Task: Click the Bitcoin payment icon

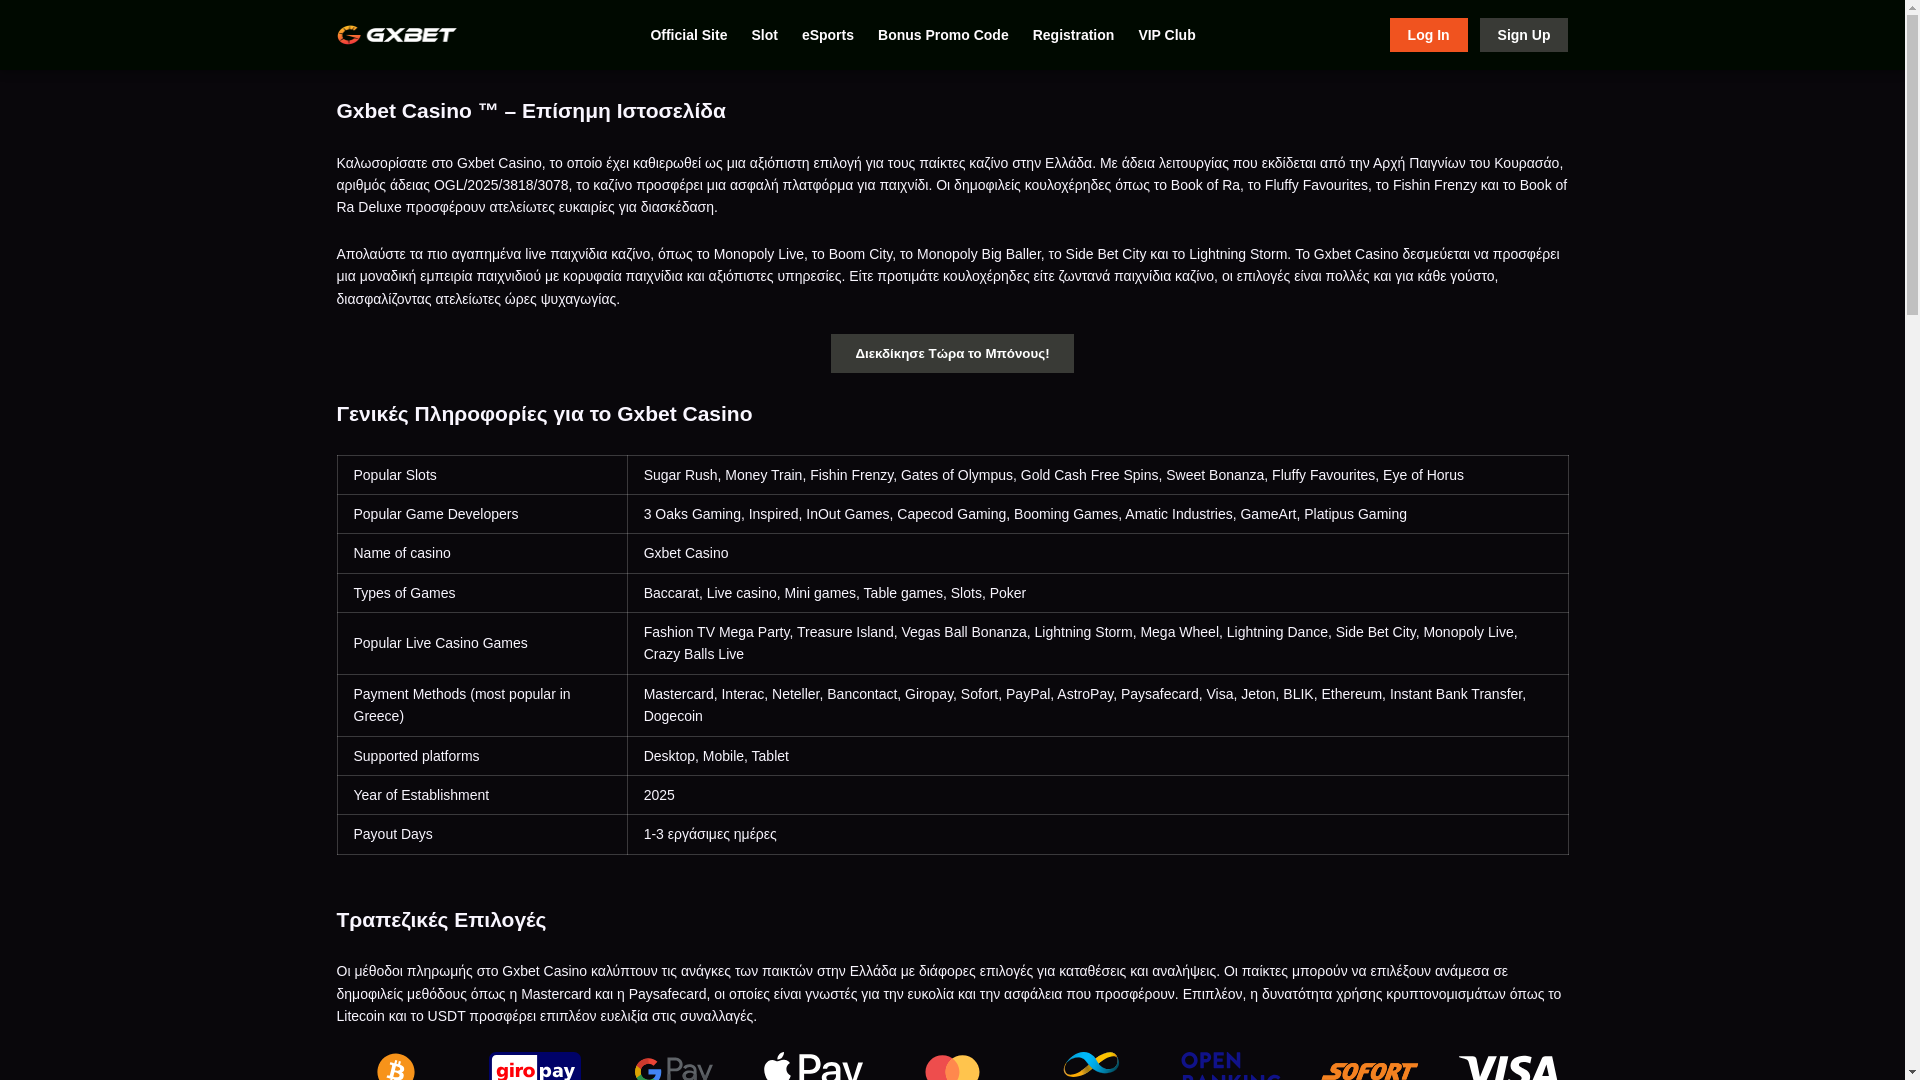Action: (396, 1067)
